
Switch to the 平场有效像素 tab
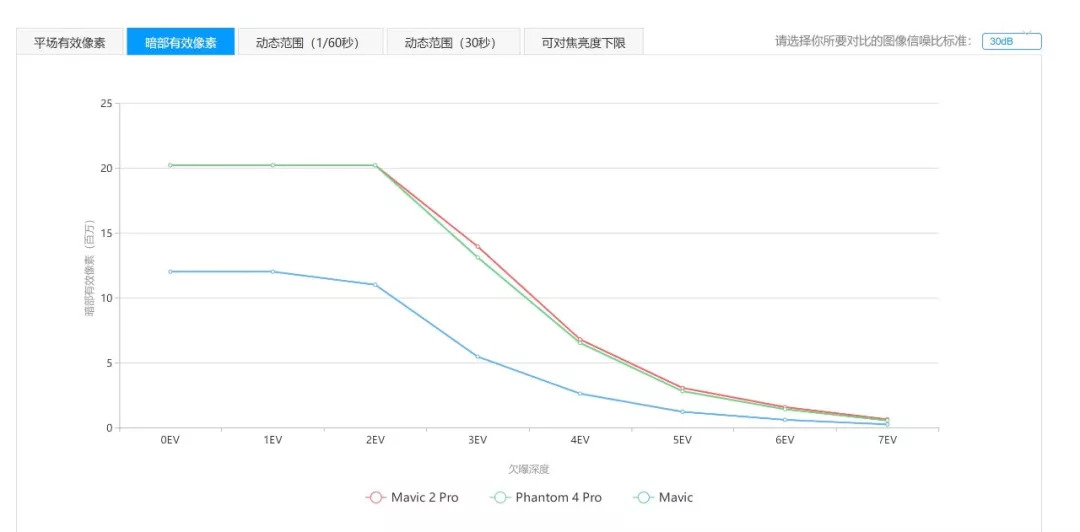tap(69, 42)
